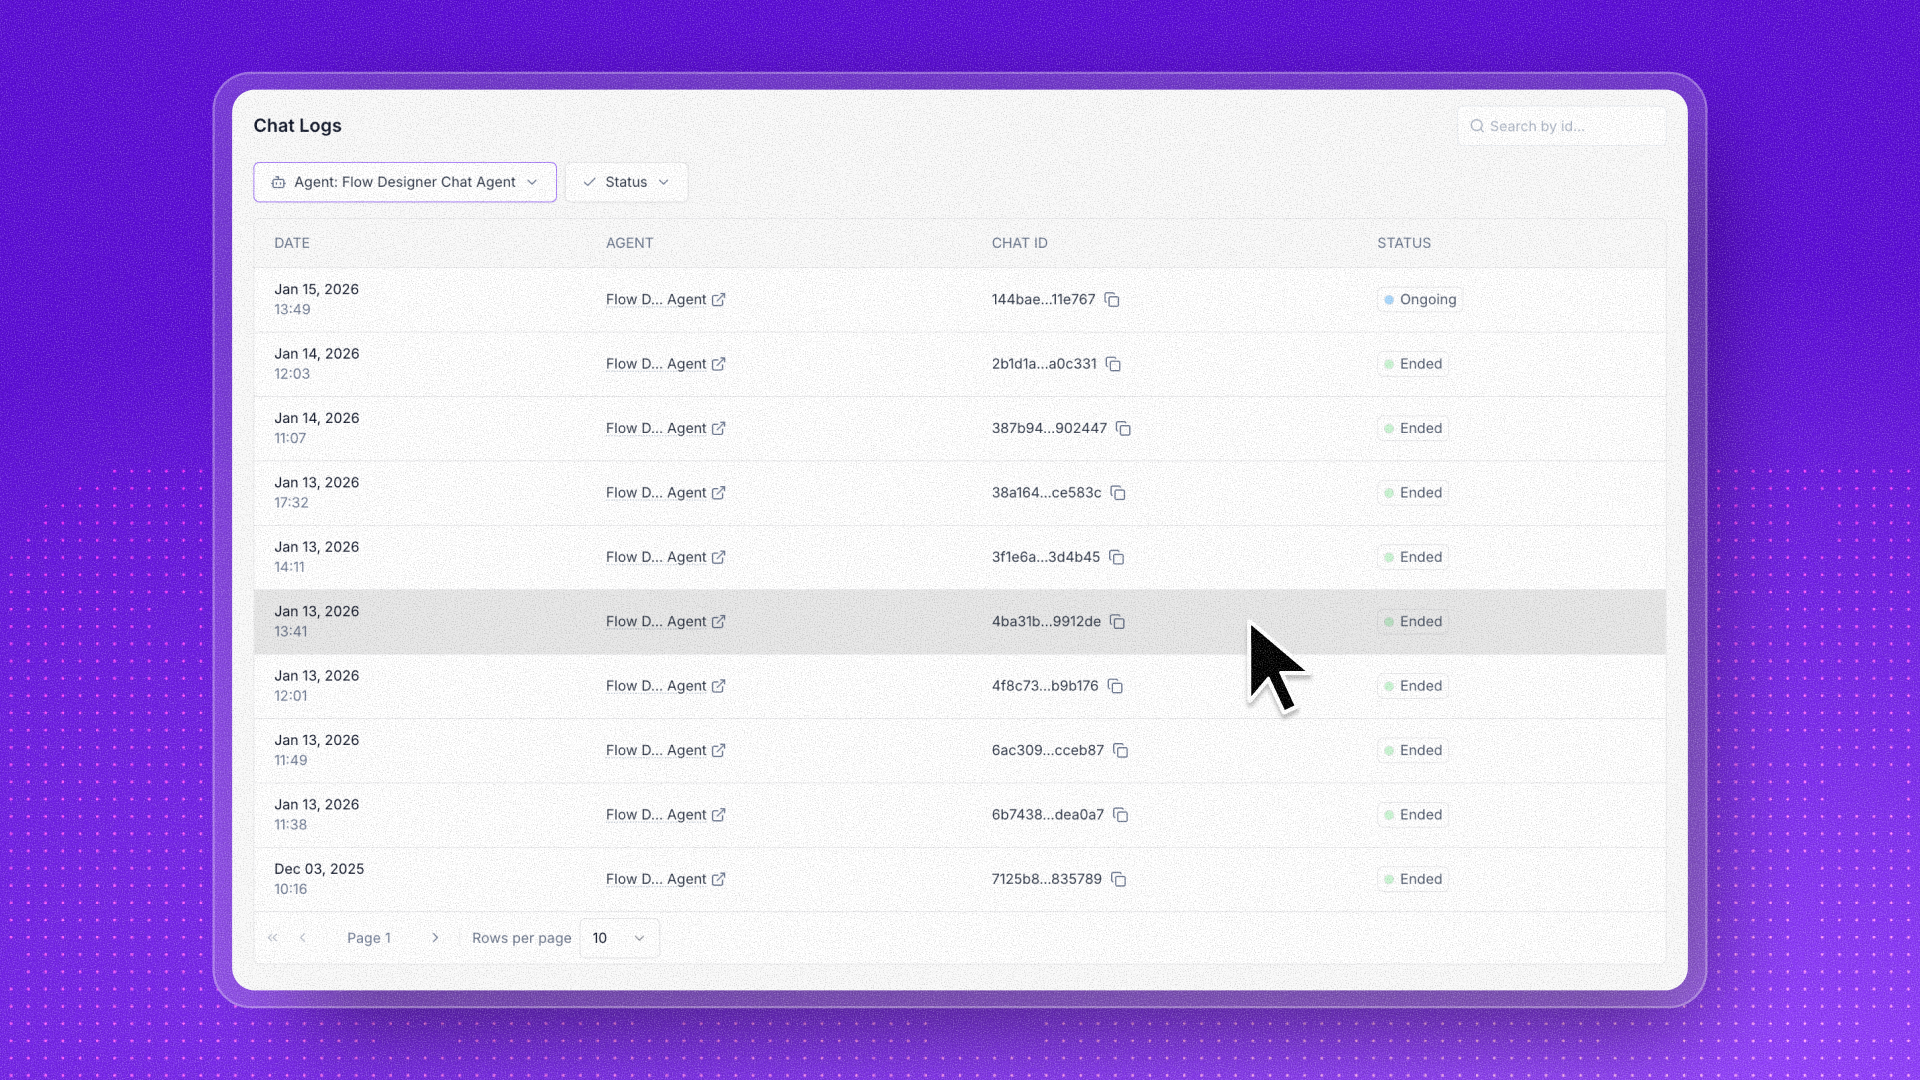This screenshot has width=1920, height=1080.
Task: Expand the Status filter dropdown
Action: [626, 182]
